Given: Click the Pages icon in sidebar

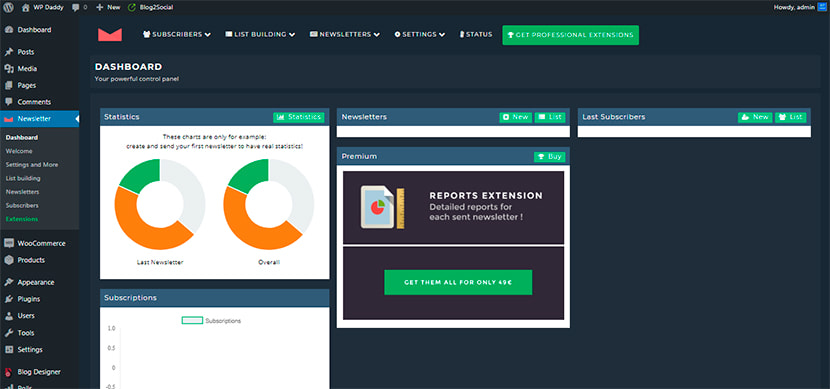Looking at the screenshot, I should [x=8, y=85].
